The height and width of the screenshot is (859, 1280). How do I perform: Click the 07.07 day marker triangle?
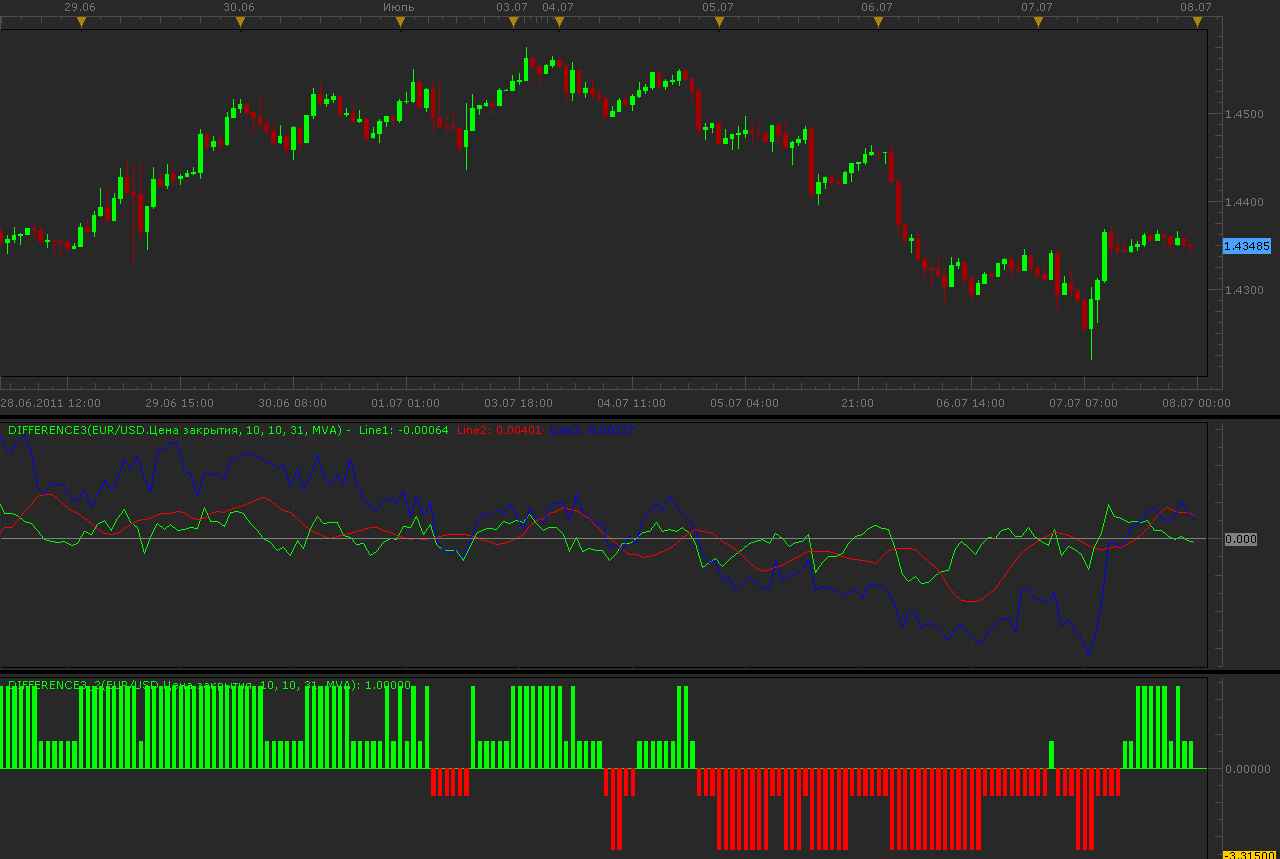click(1038, 22)
